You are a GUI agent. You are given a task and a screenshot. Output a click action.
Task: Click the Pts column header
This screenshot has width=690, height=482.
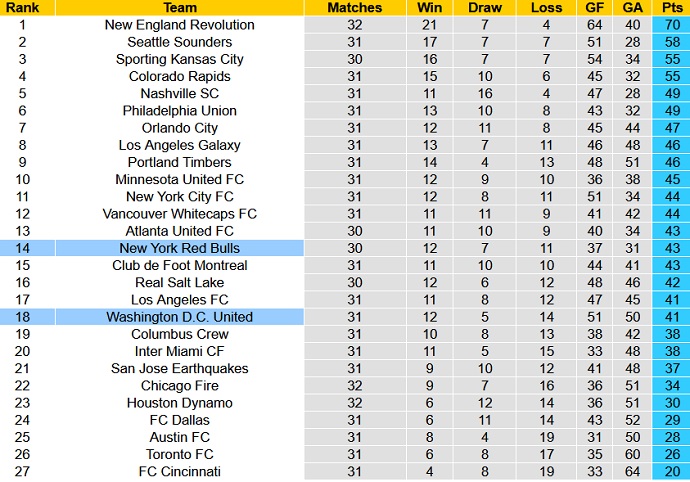pos(670,8)
